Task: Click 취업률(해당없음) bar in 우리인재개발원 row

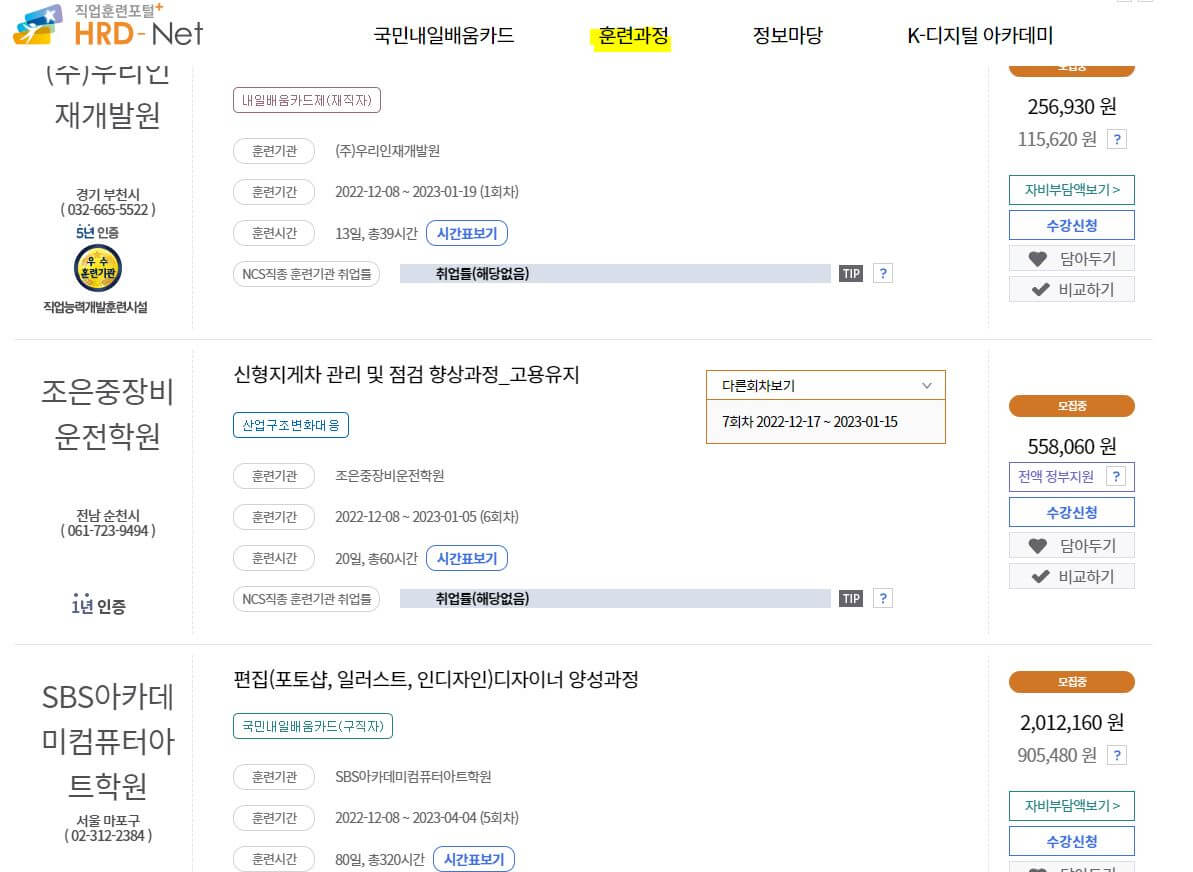Action: pos(615,274)
